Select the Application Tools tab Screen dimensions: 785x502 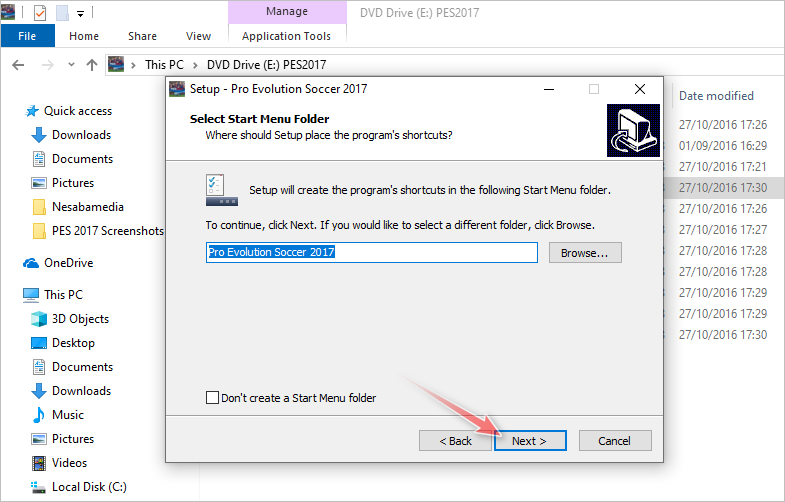(x=287, y=36)
